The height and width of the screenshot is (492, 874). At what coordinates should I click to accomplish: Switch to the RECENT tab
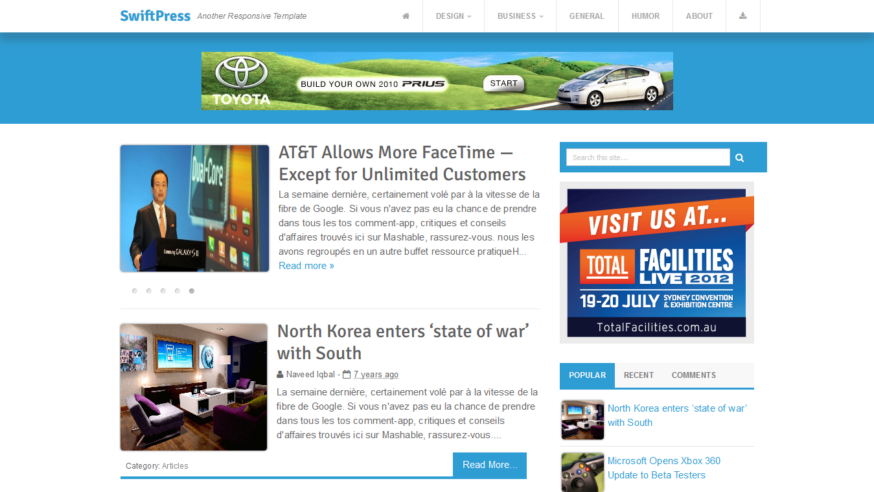[638, 375]
